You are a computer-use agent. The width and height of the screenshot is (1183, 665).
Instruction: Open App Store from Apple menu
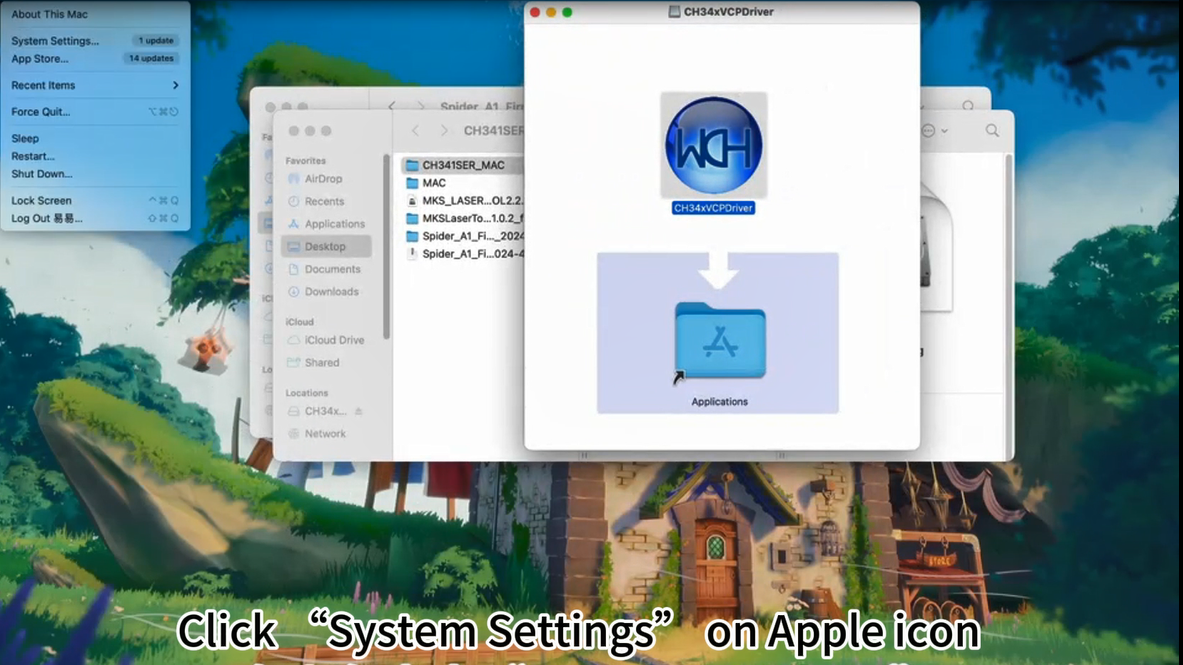(x=39, y=58)
